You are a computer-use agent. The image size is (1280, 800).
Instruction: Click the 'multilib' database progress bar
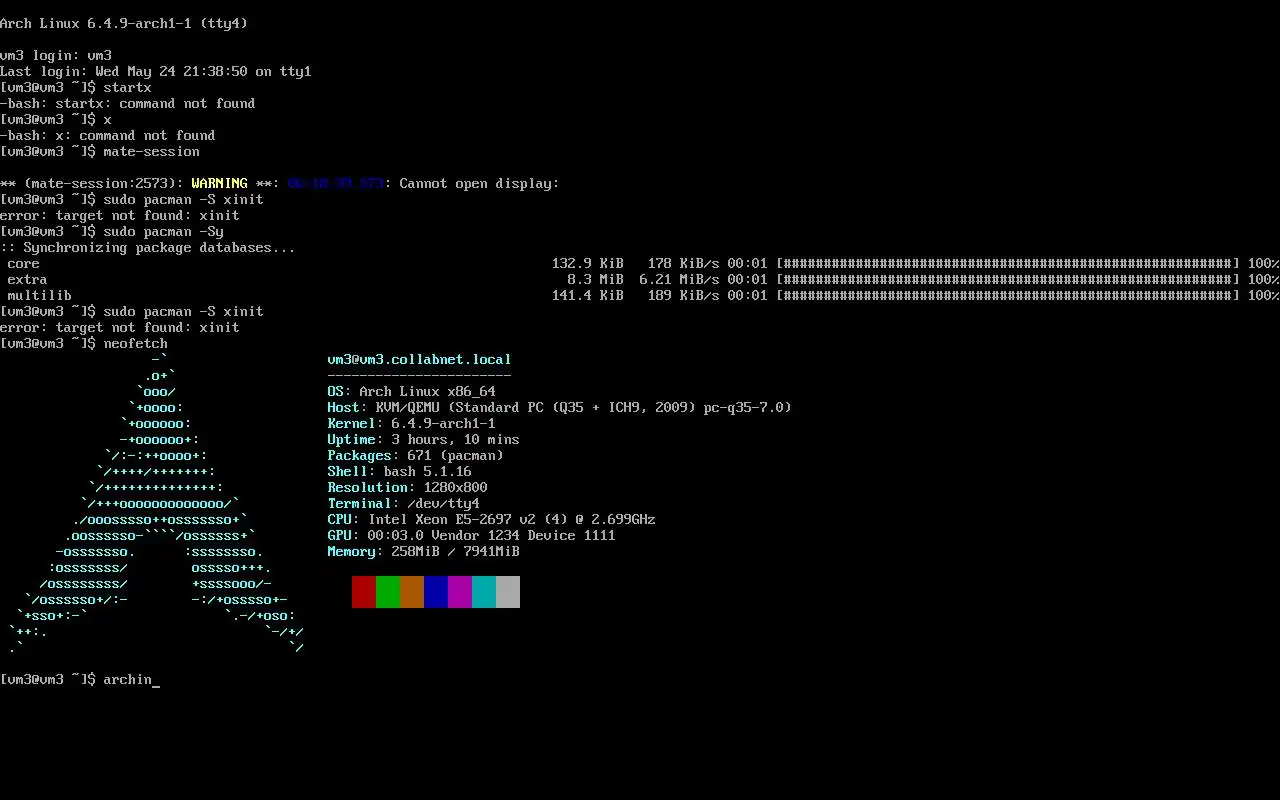[x=1008, y=295]
